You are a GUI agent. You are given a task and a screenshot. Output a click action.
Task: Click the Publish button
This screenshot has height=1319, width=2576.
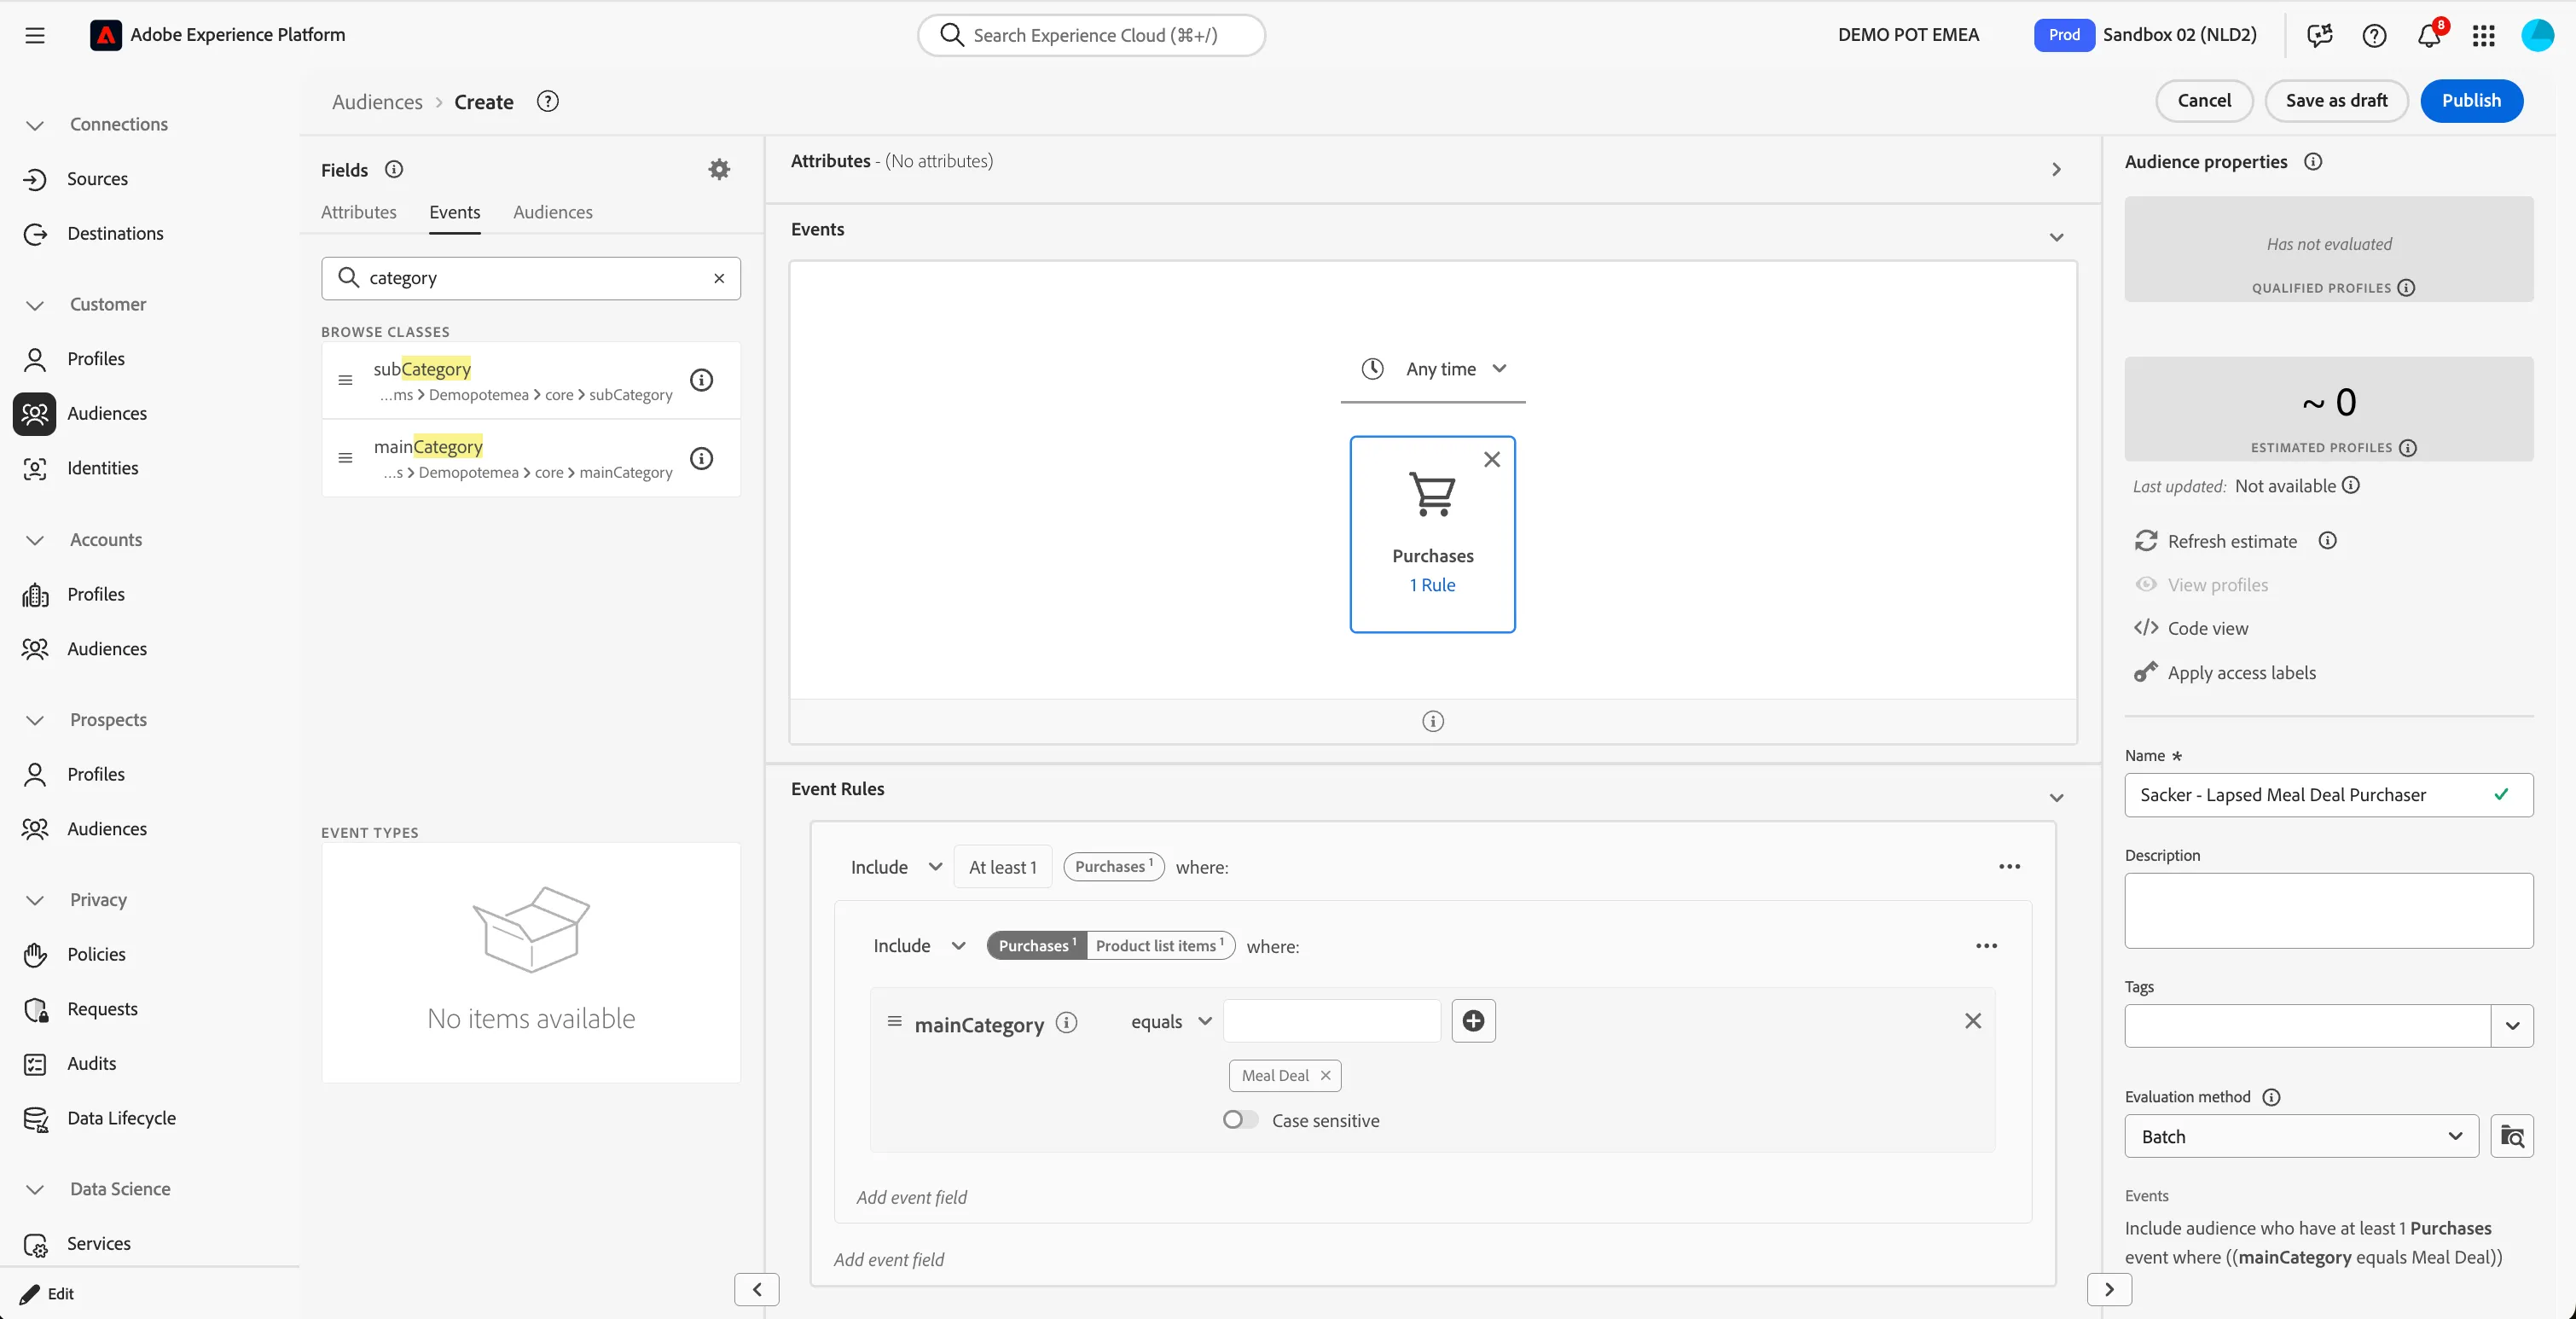tap(2471, 100)
